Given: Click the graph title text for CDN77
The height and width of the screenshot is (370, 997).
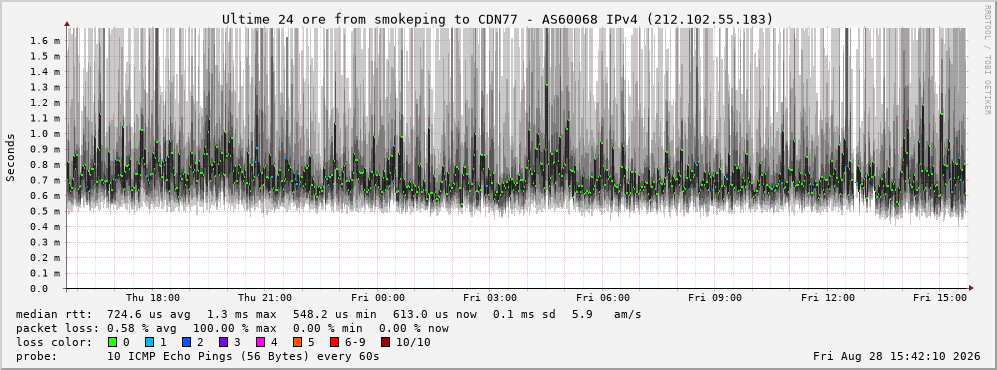Looking at the screenshot, I should (498, 20).
